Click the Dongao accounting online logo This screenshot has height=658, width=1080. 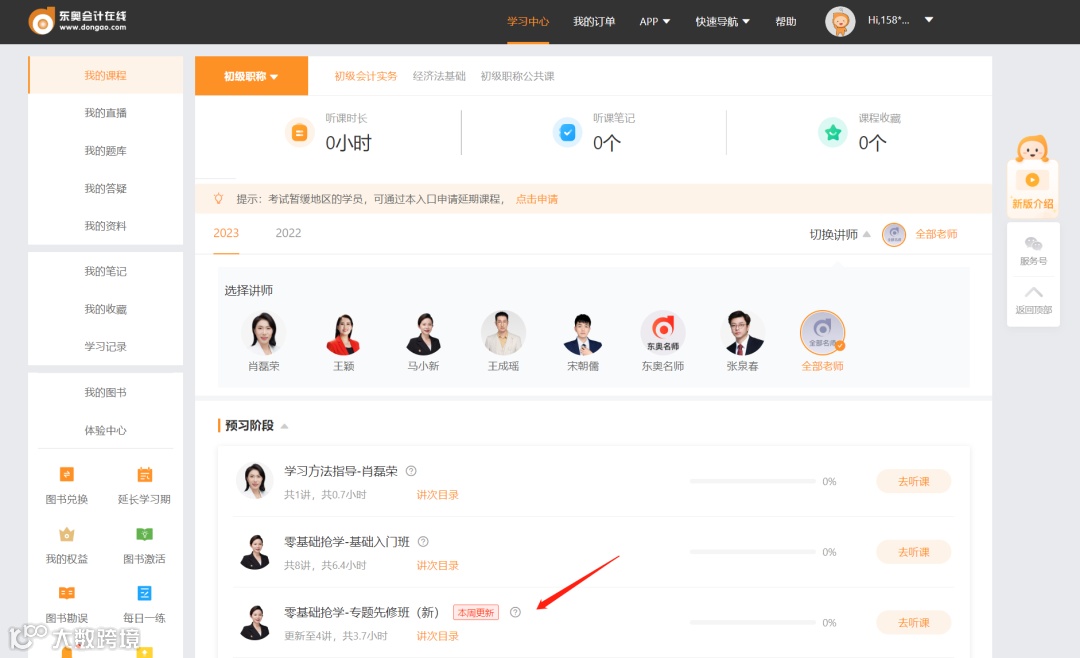(78, 21)
